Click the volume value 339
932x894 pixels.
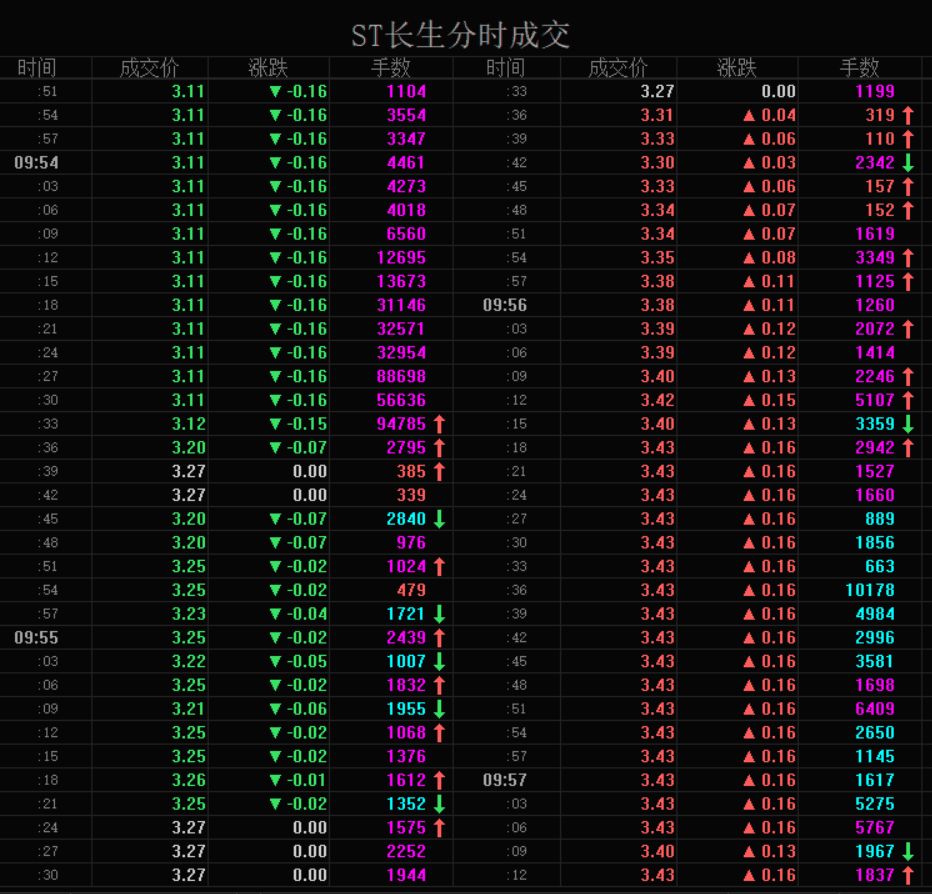click(x=411, y=495)
